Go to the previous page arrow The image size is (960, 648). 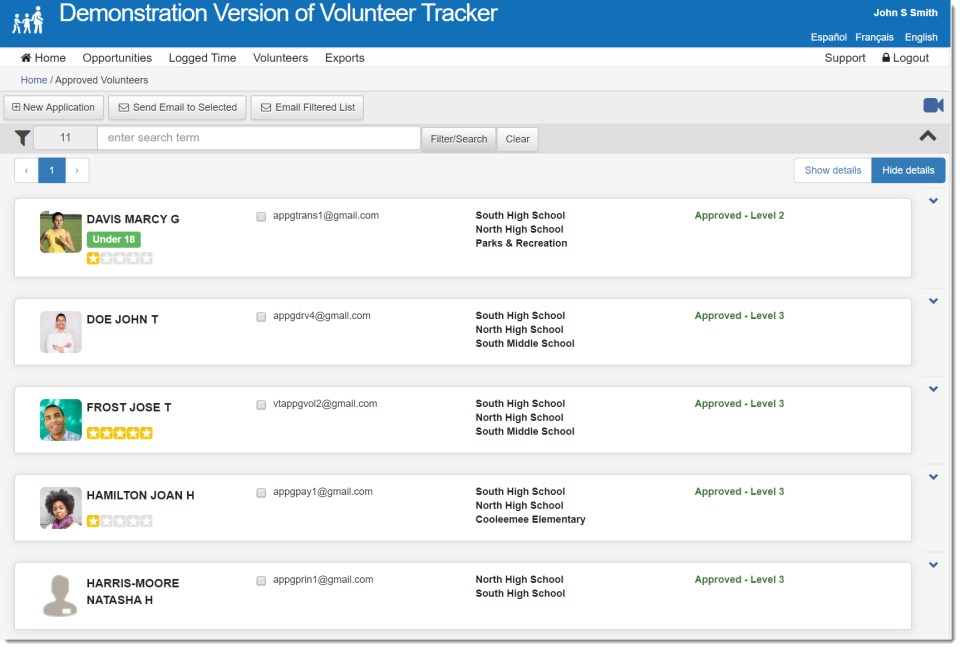click(x=26, y=170)
